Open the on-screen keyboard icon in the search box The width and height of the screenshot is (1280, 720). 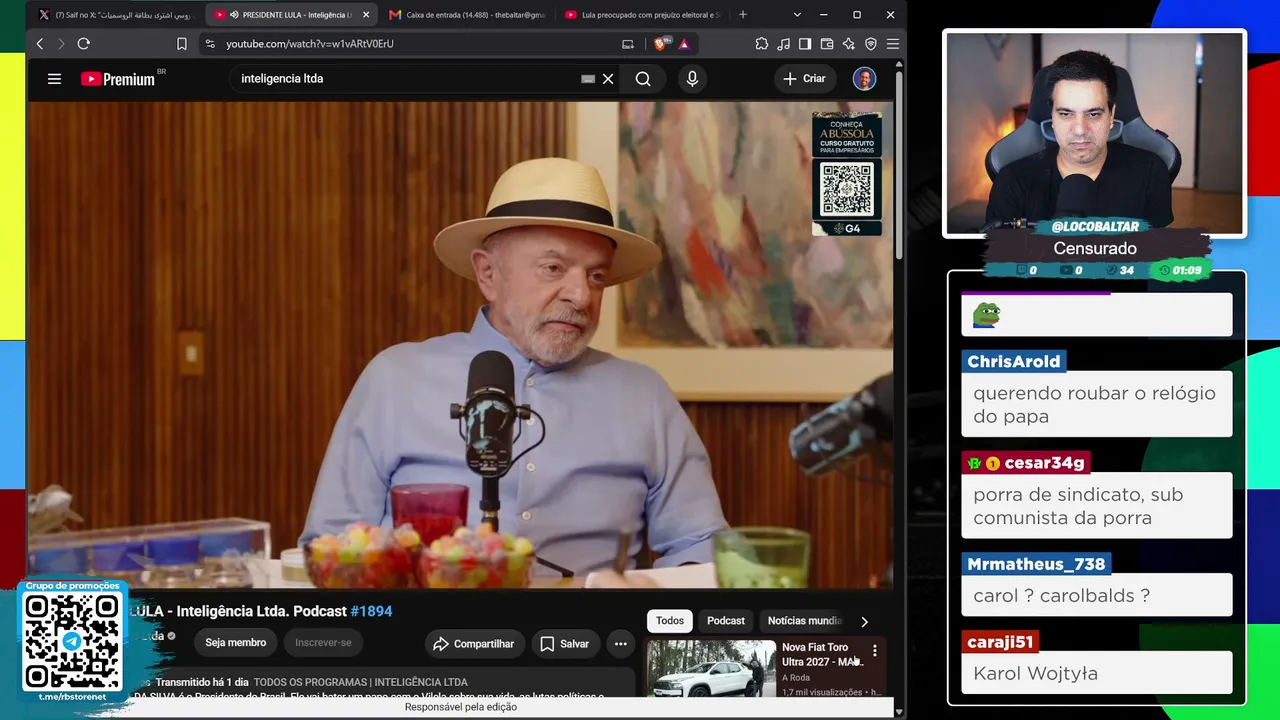click(x=588, y=79)
